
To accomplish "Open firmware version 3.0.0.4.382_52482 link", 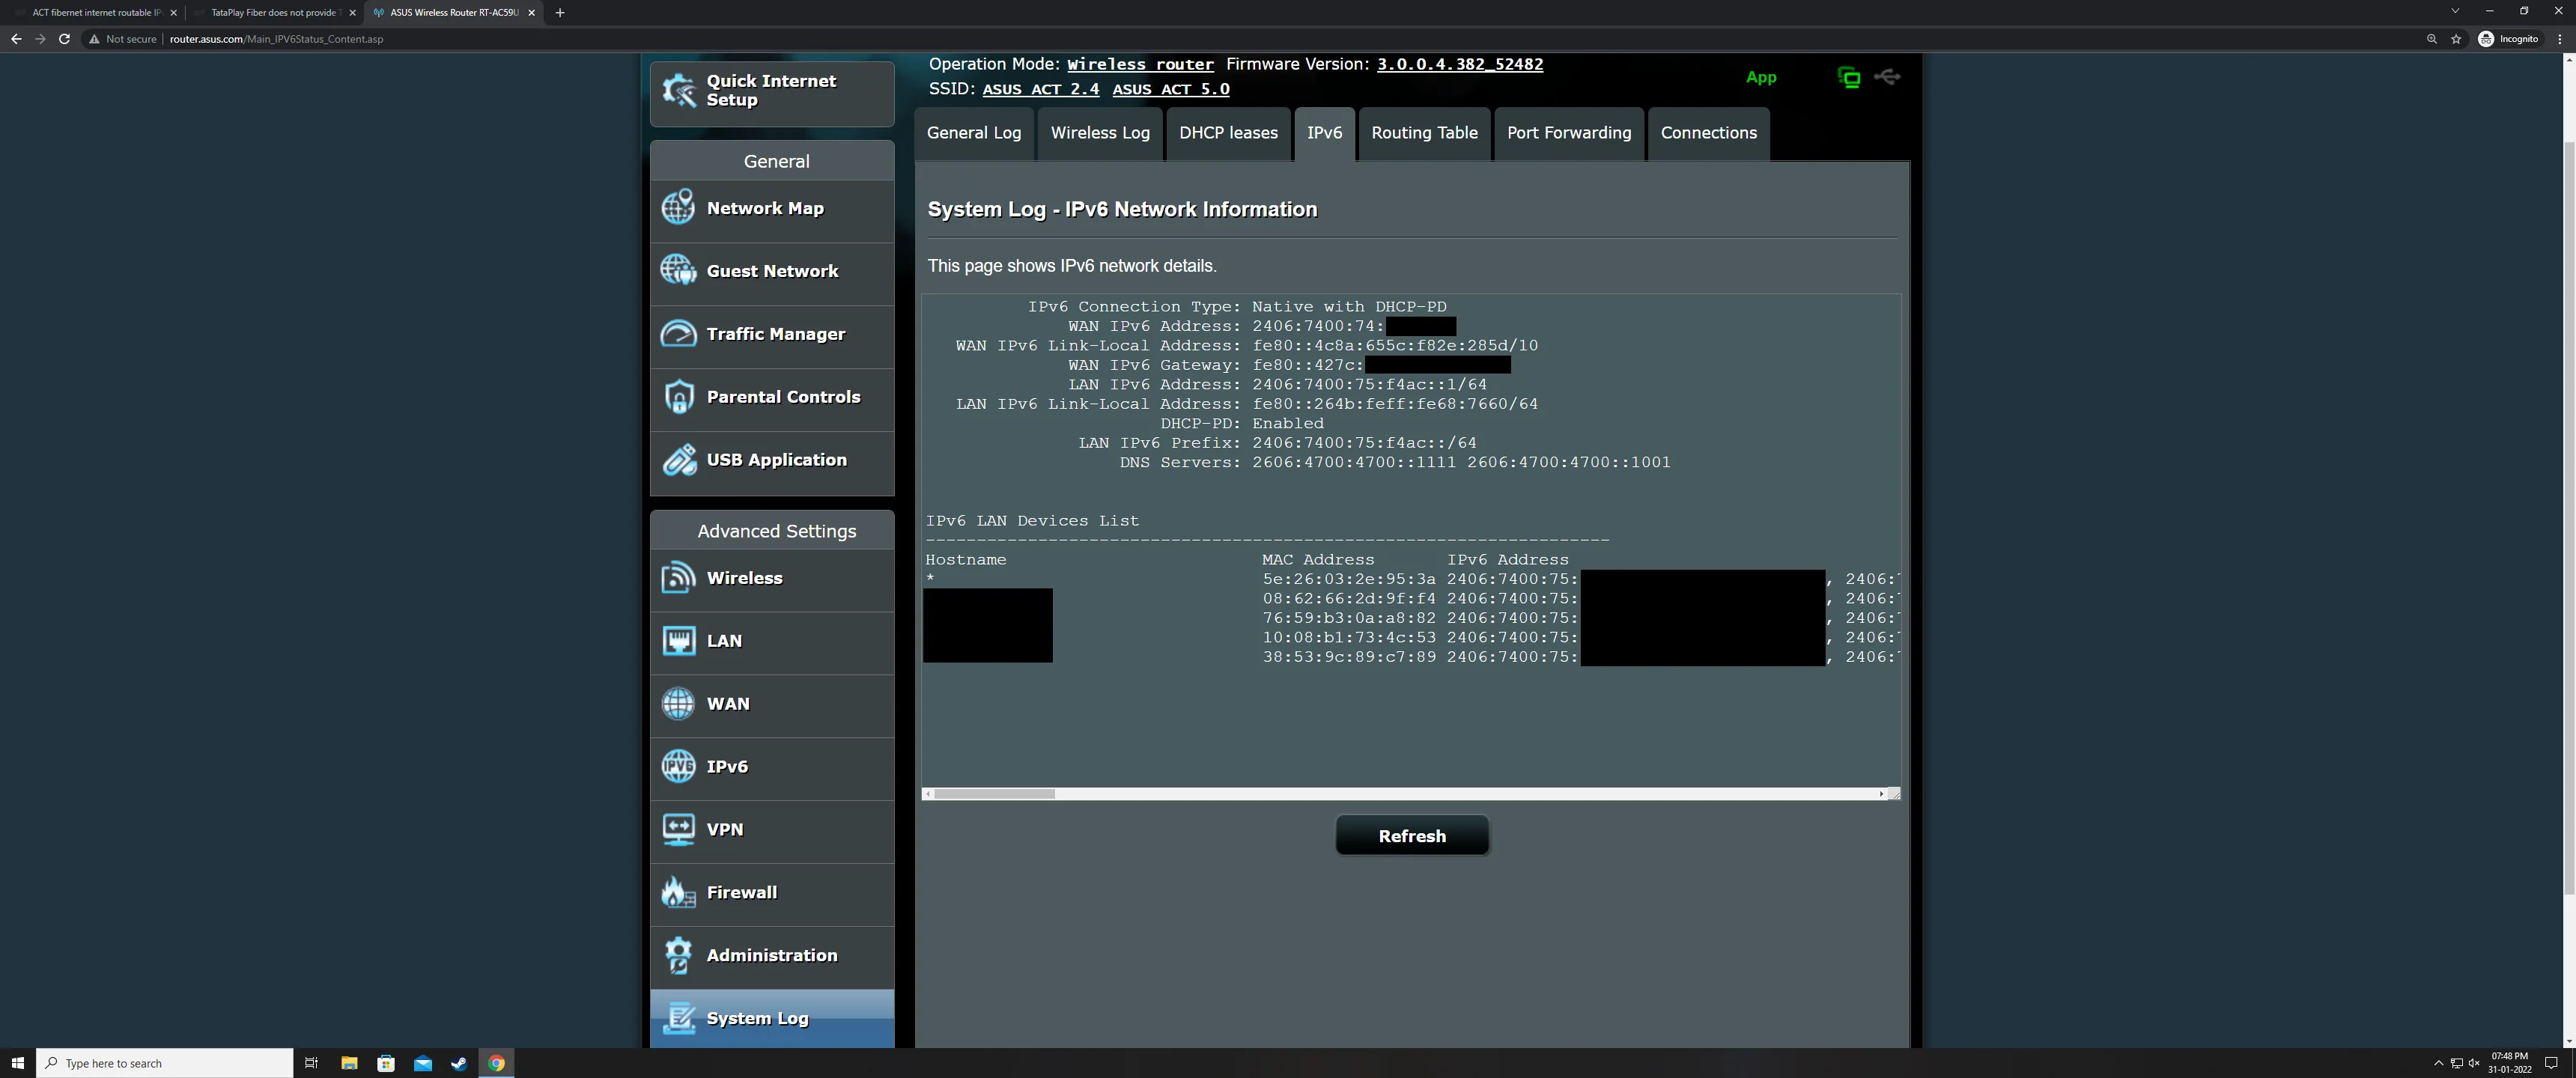I will [x=1460, y=64].
